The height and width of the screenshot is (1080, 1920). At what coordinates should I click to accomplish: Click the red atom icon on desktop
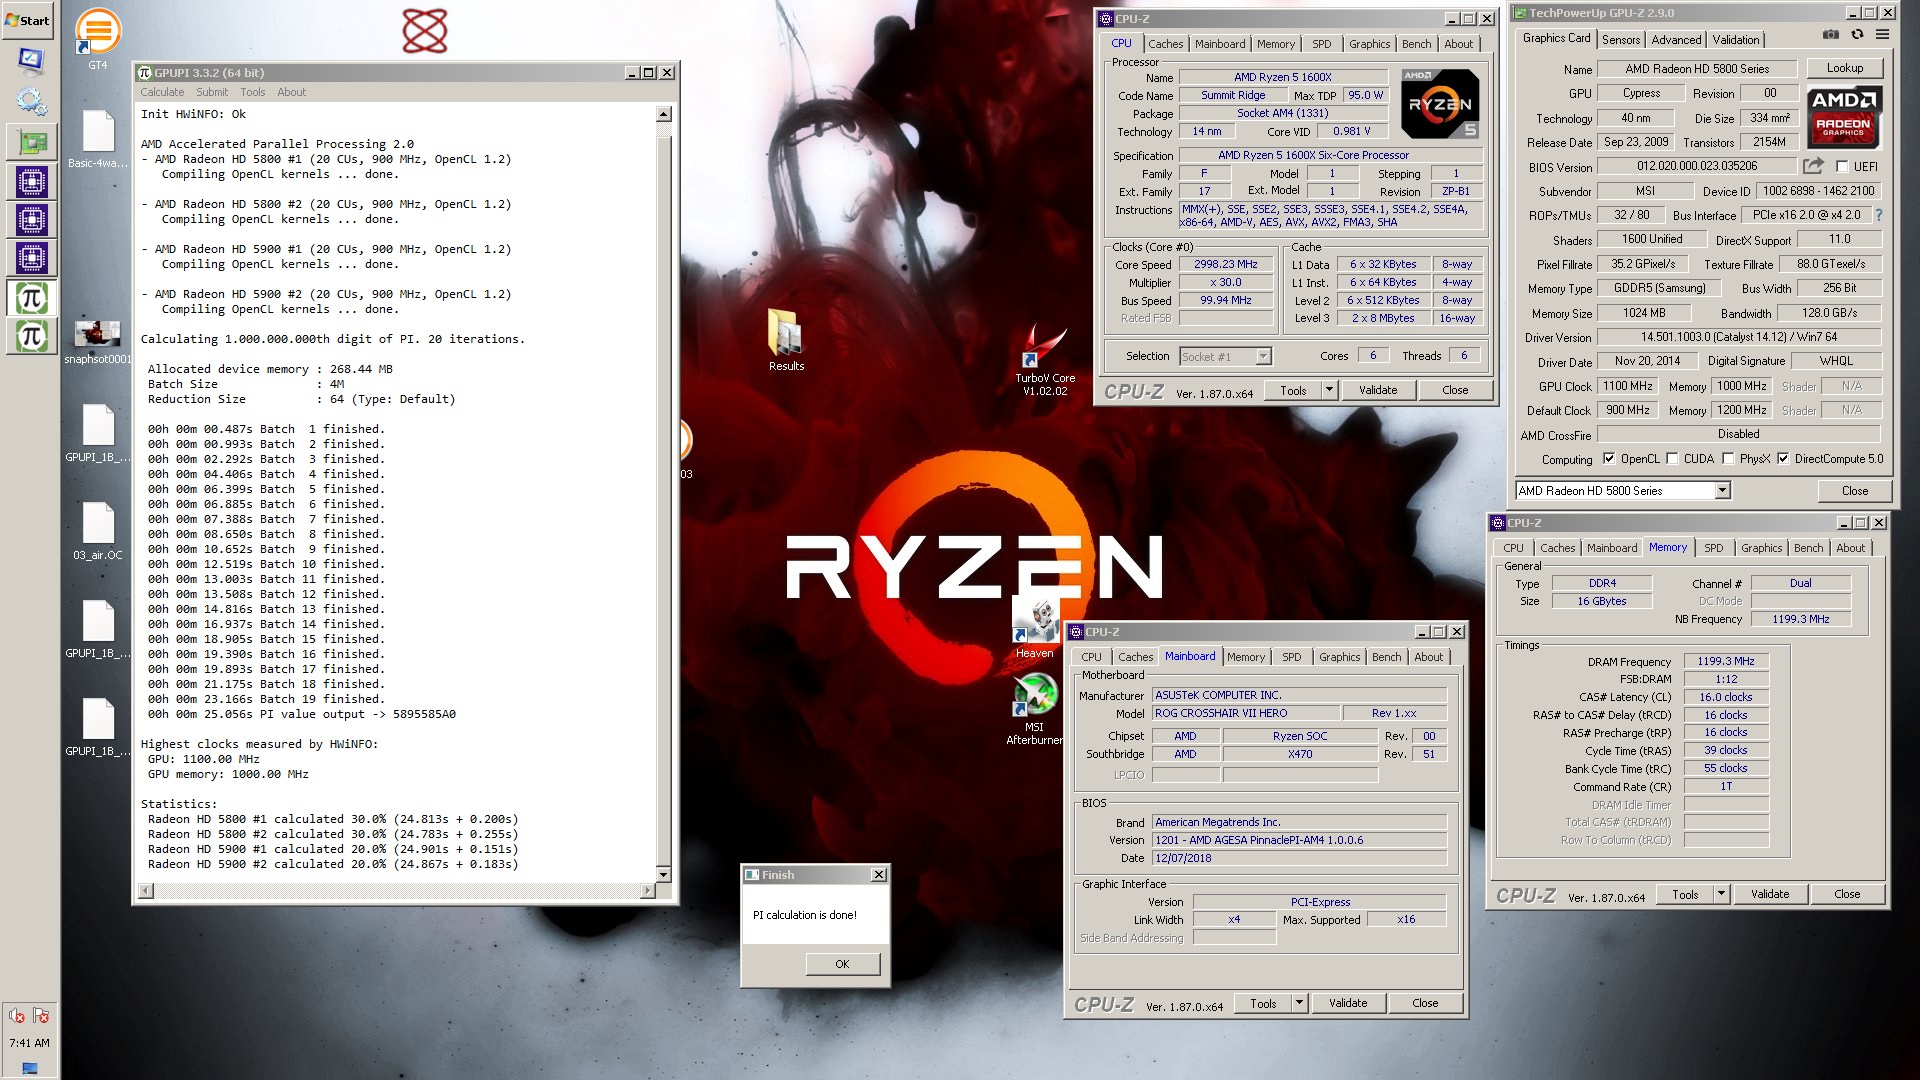424,31
